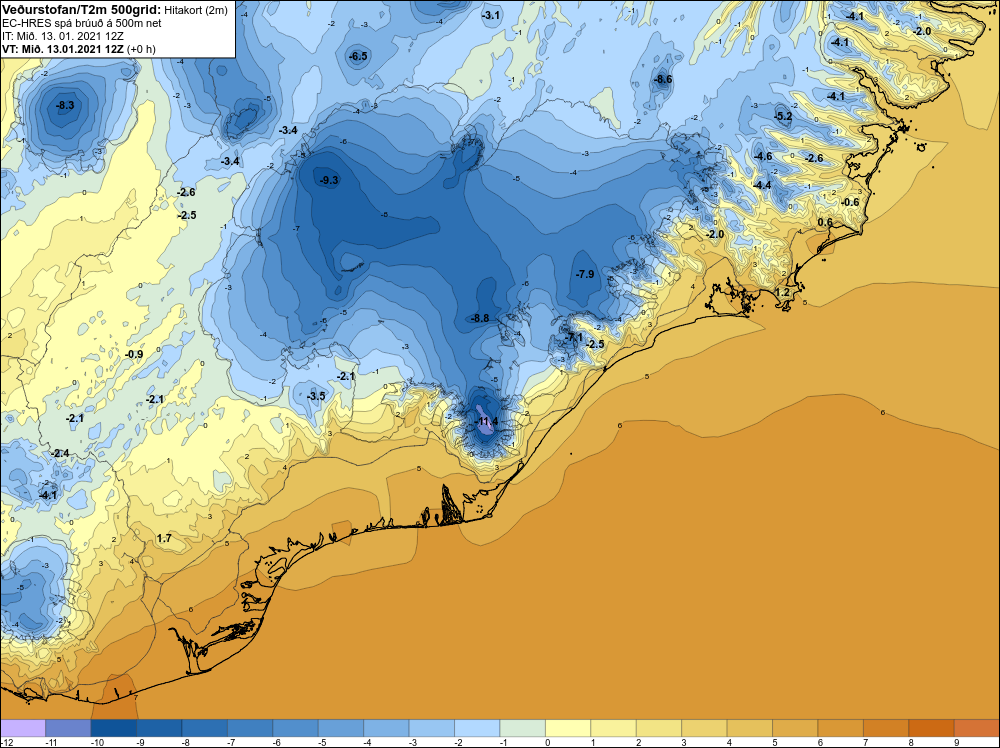1000x748 pixels.
Task: Click the map title "Veðurstofan/T2m 500grid"
Action: click(81, 10)
